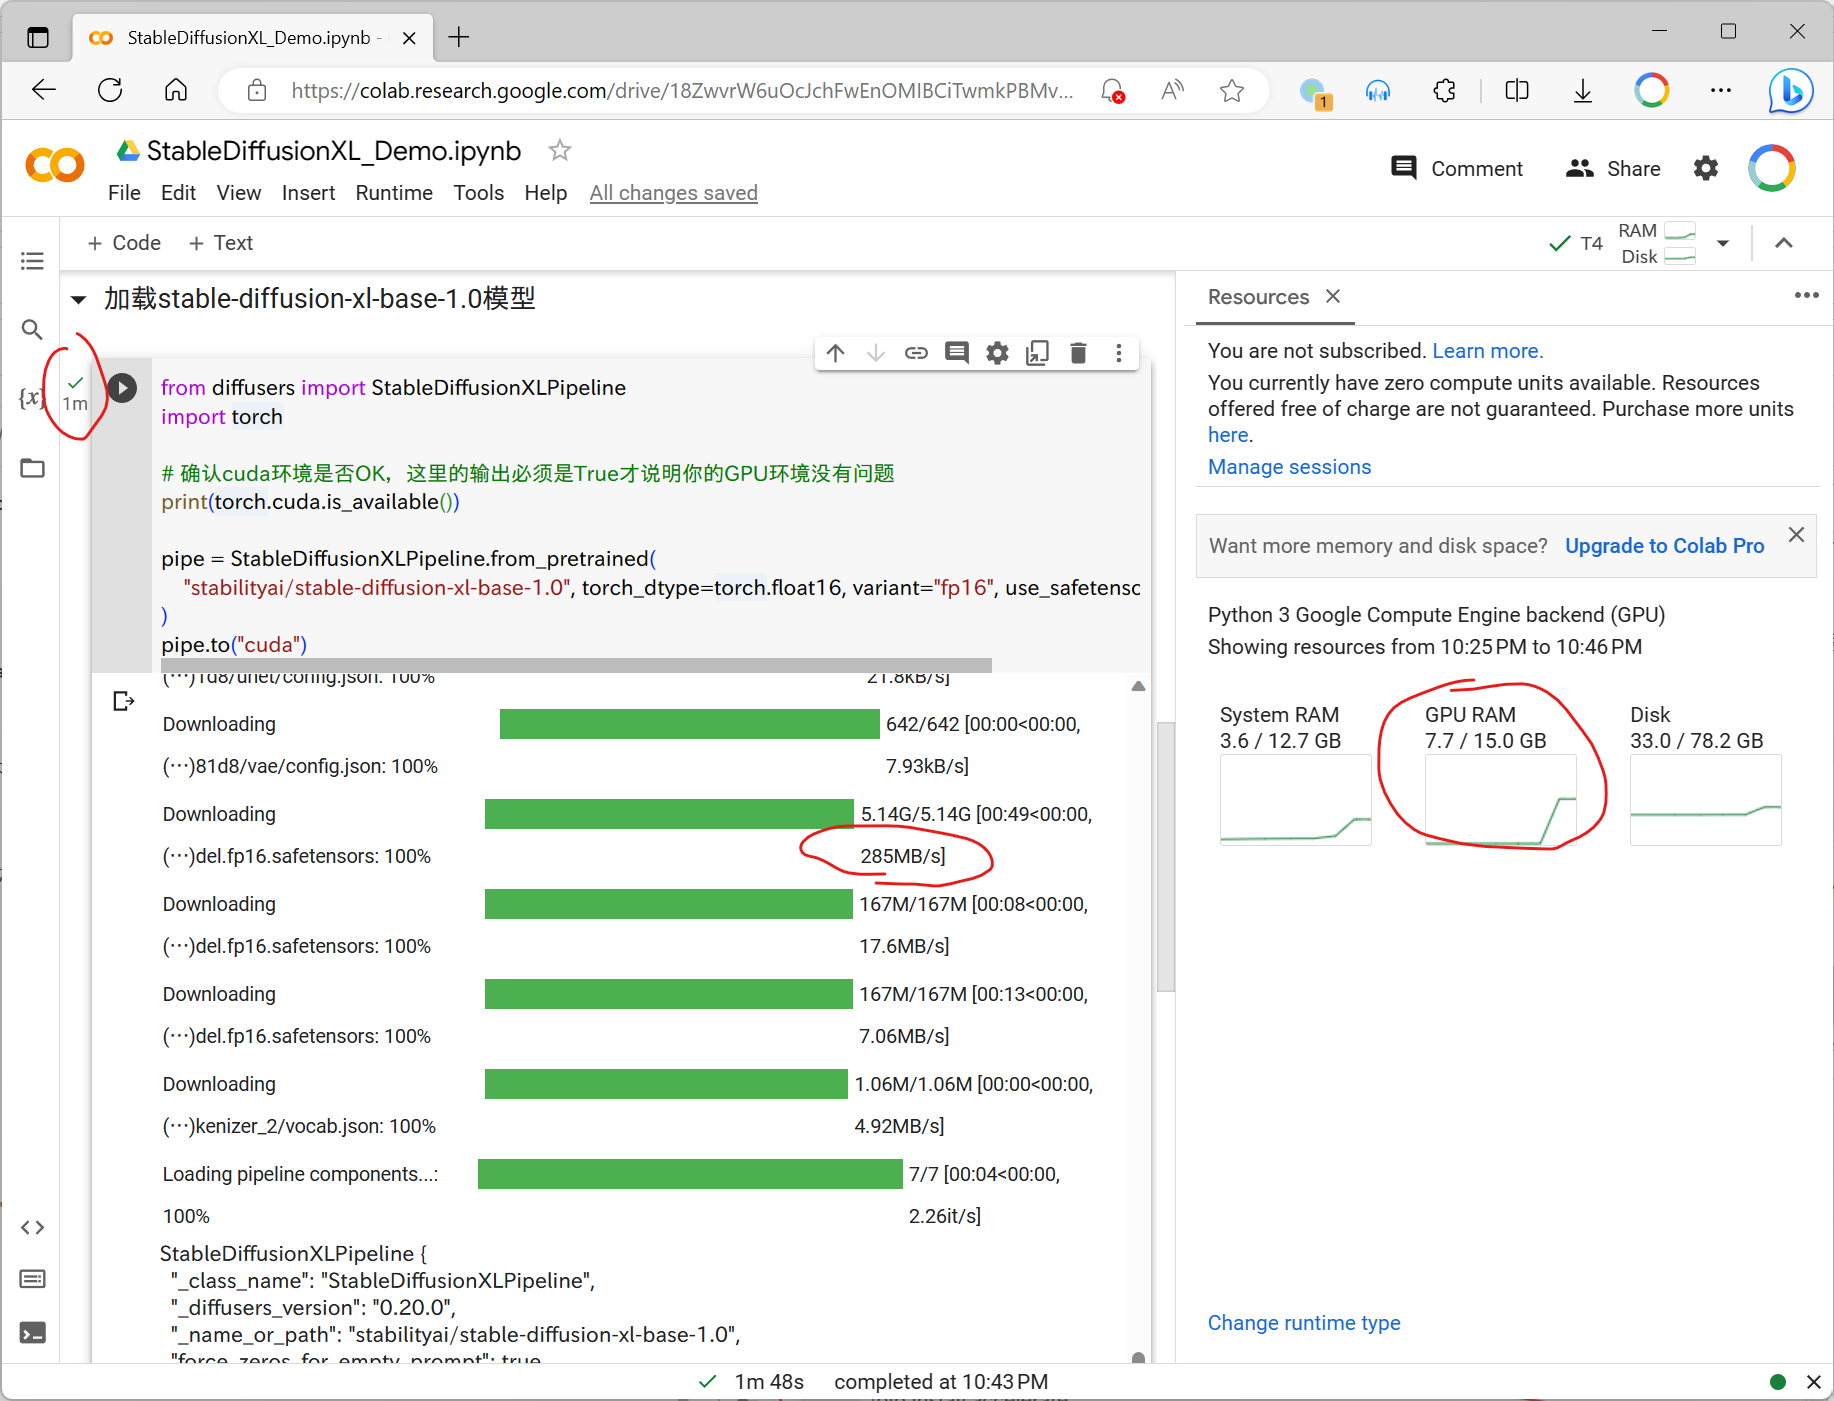Close the StableDiffusionXL_Demo.ipynb browser tab

pos(409,38)
